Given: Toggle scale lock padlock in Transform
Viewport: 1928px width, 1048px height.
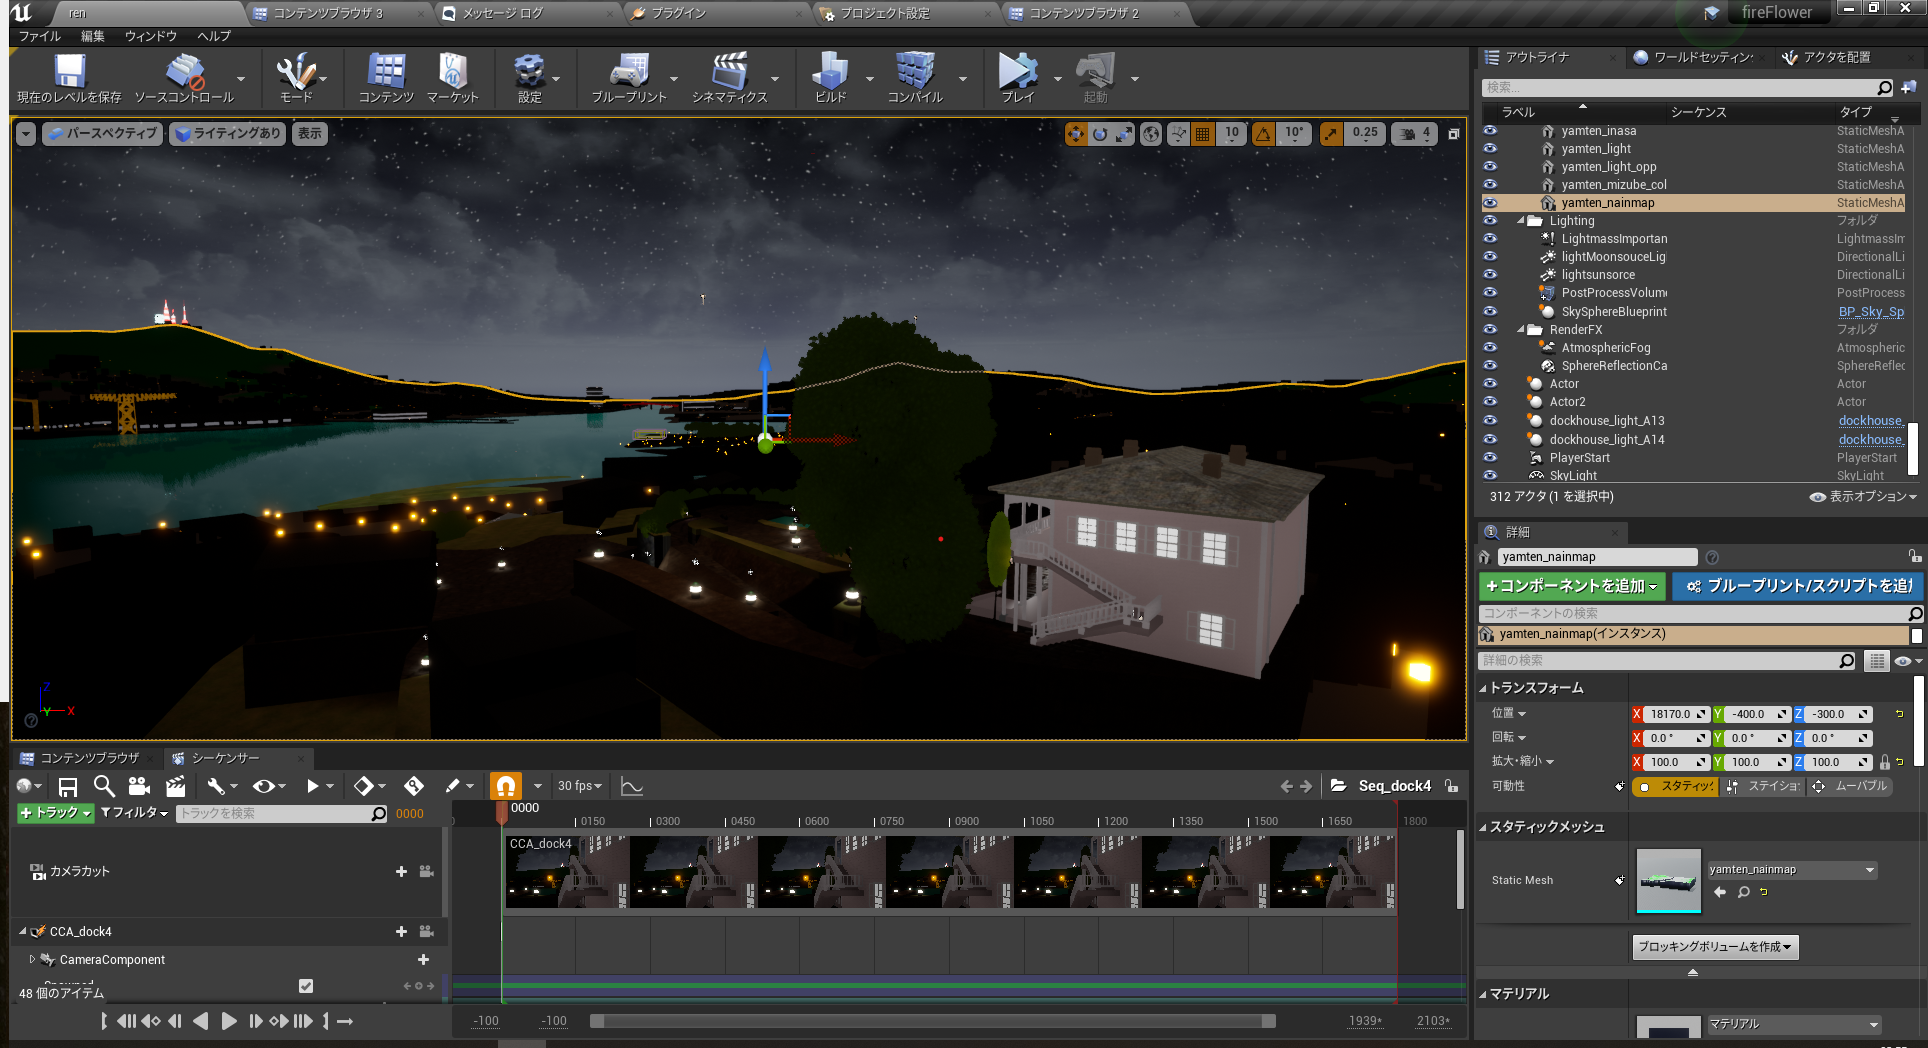Looking at the screenshot, I should 1884,762.
